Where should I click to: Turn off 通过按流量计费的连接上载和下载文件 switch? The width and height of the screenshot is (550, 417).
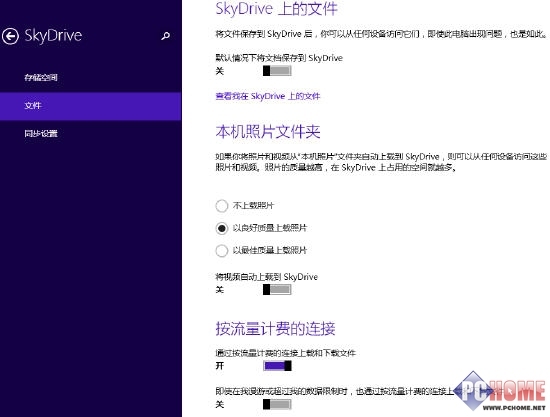[x=277, y=366]
